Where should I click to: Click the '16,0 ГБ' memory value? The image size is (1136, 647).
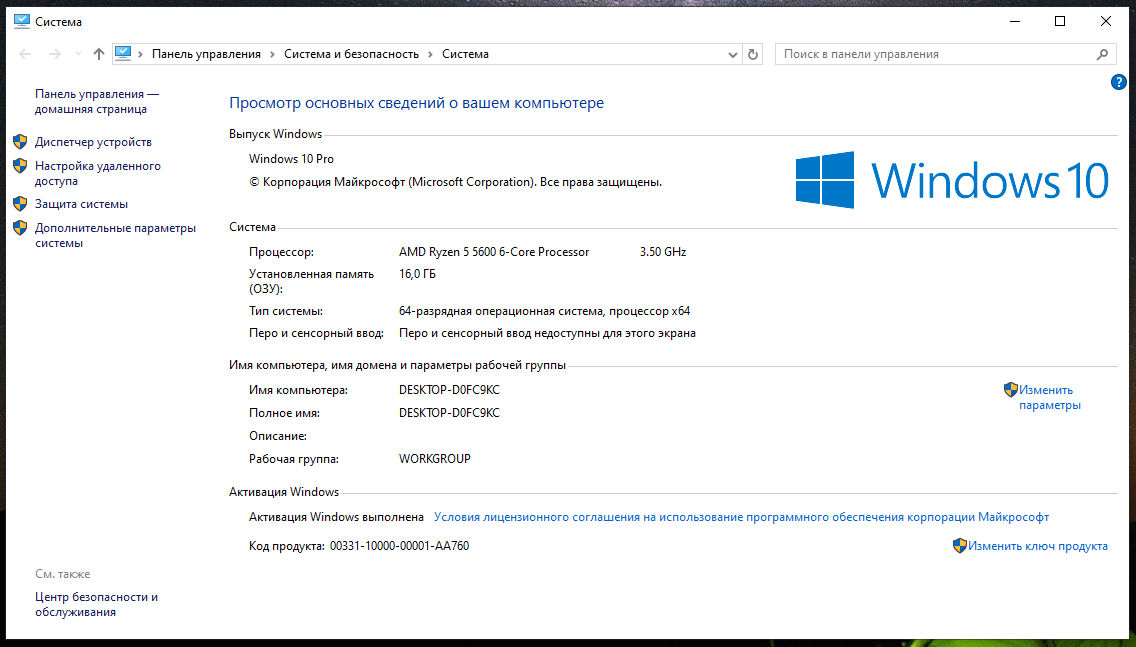point(417,274)
